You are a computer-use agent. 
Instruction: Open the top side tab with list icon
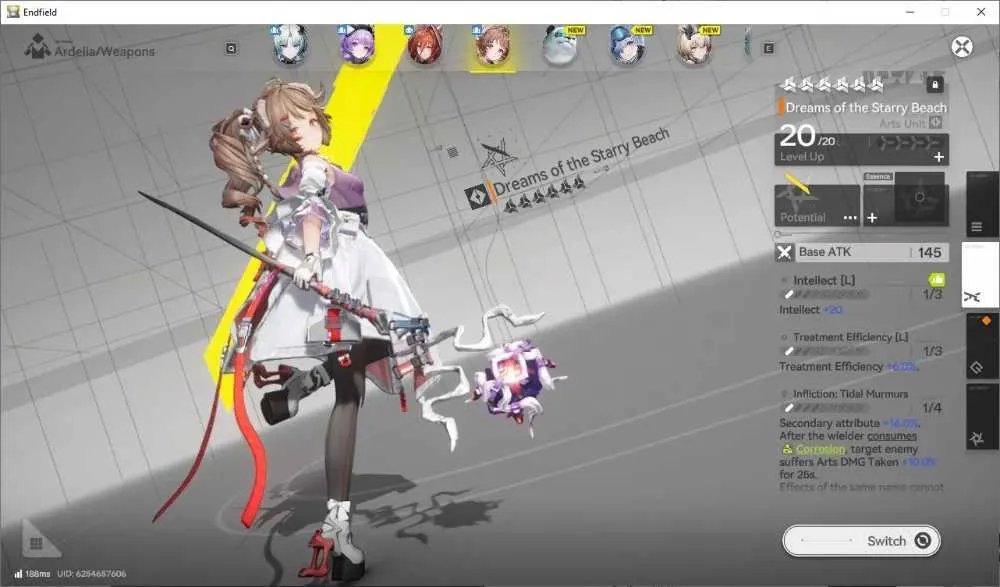coord(982,205)
